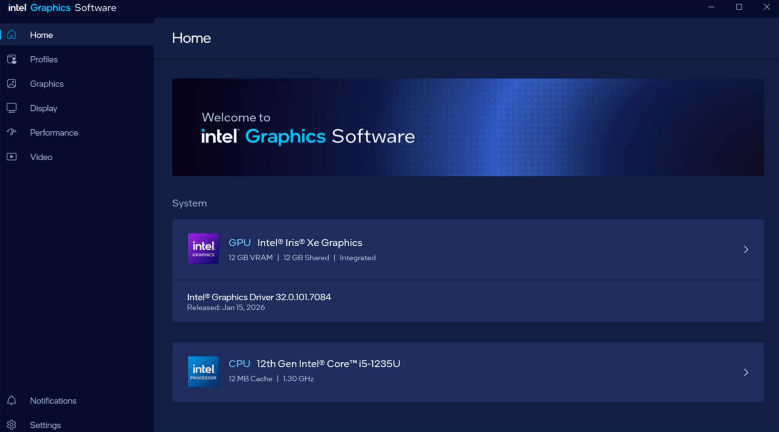Click the Performance gauge icon

click(x=12, y=132)
